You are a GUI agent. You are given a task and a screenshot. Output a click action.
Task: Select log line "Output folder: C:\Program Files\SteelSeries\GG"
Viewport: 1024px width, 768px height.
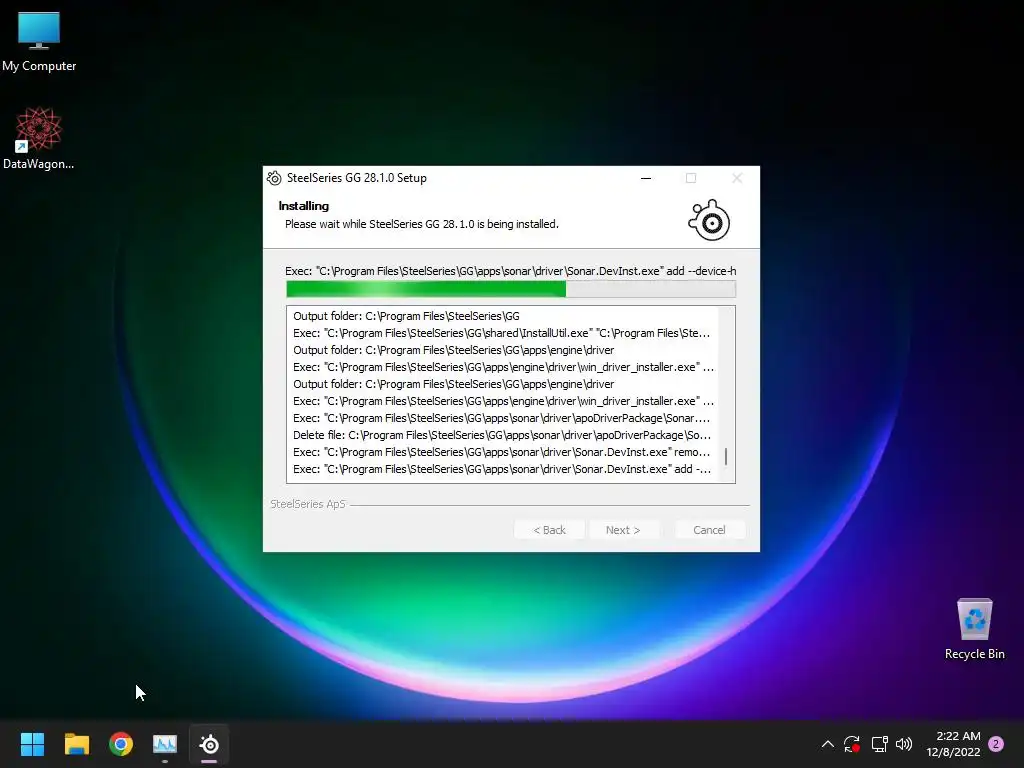(x=406, y=316)
